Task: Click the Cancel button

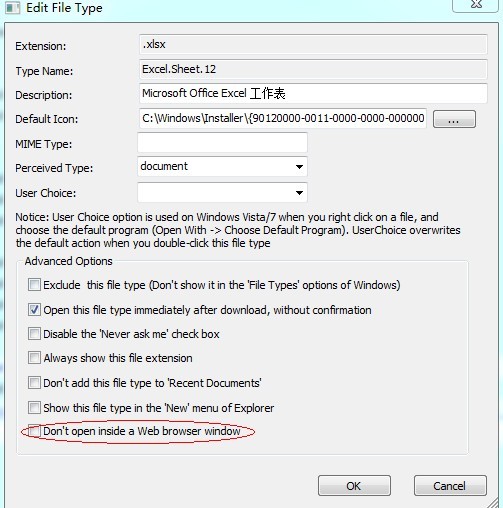Action: point(450,486)
